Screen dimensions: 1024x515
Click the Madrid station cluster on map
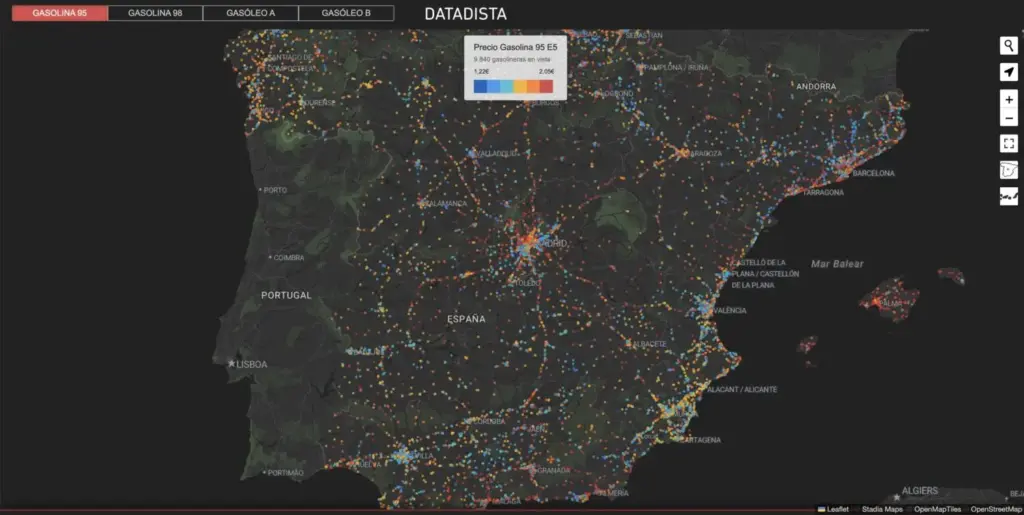tap(527, 243)
